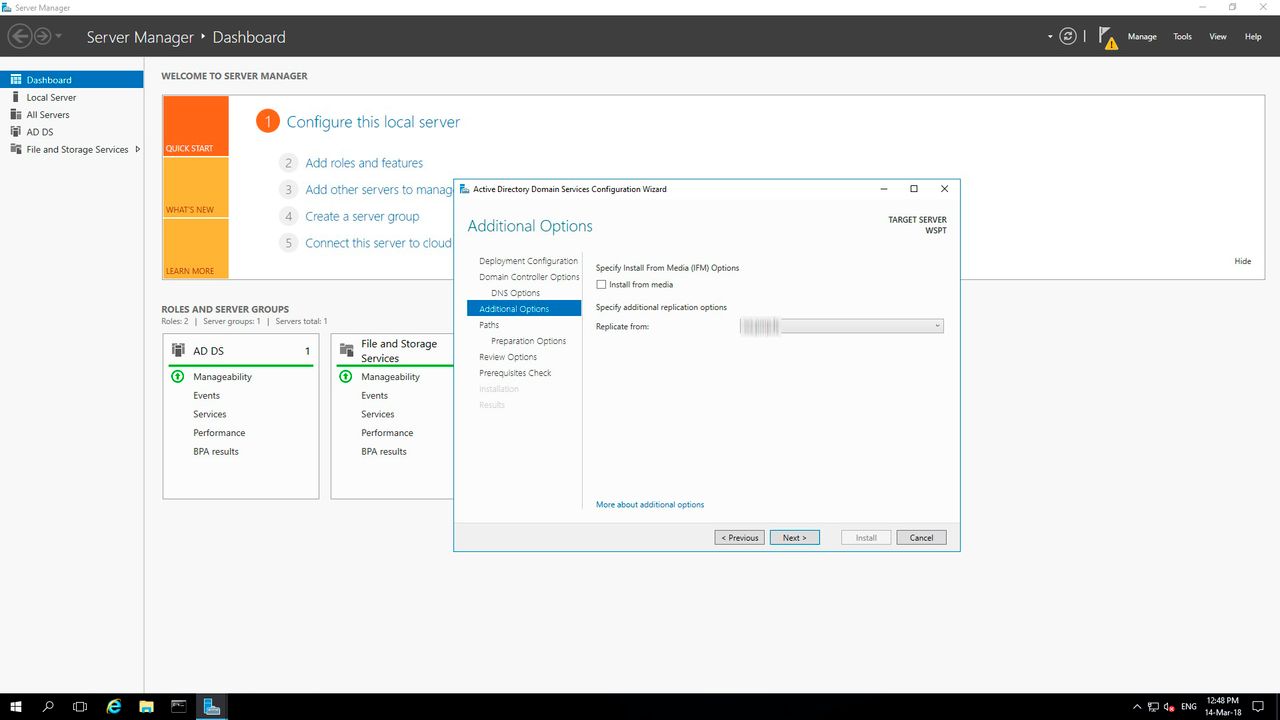Open the clock showing 12:48 PM
1280x720 pixels.
1224,706
